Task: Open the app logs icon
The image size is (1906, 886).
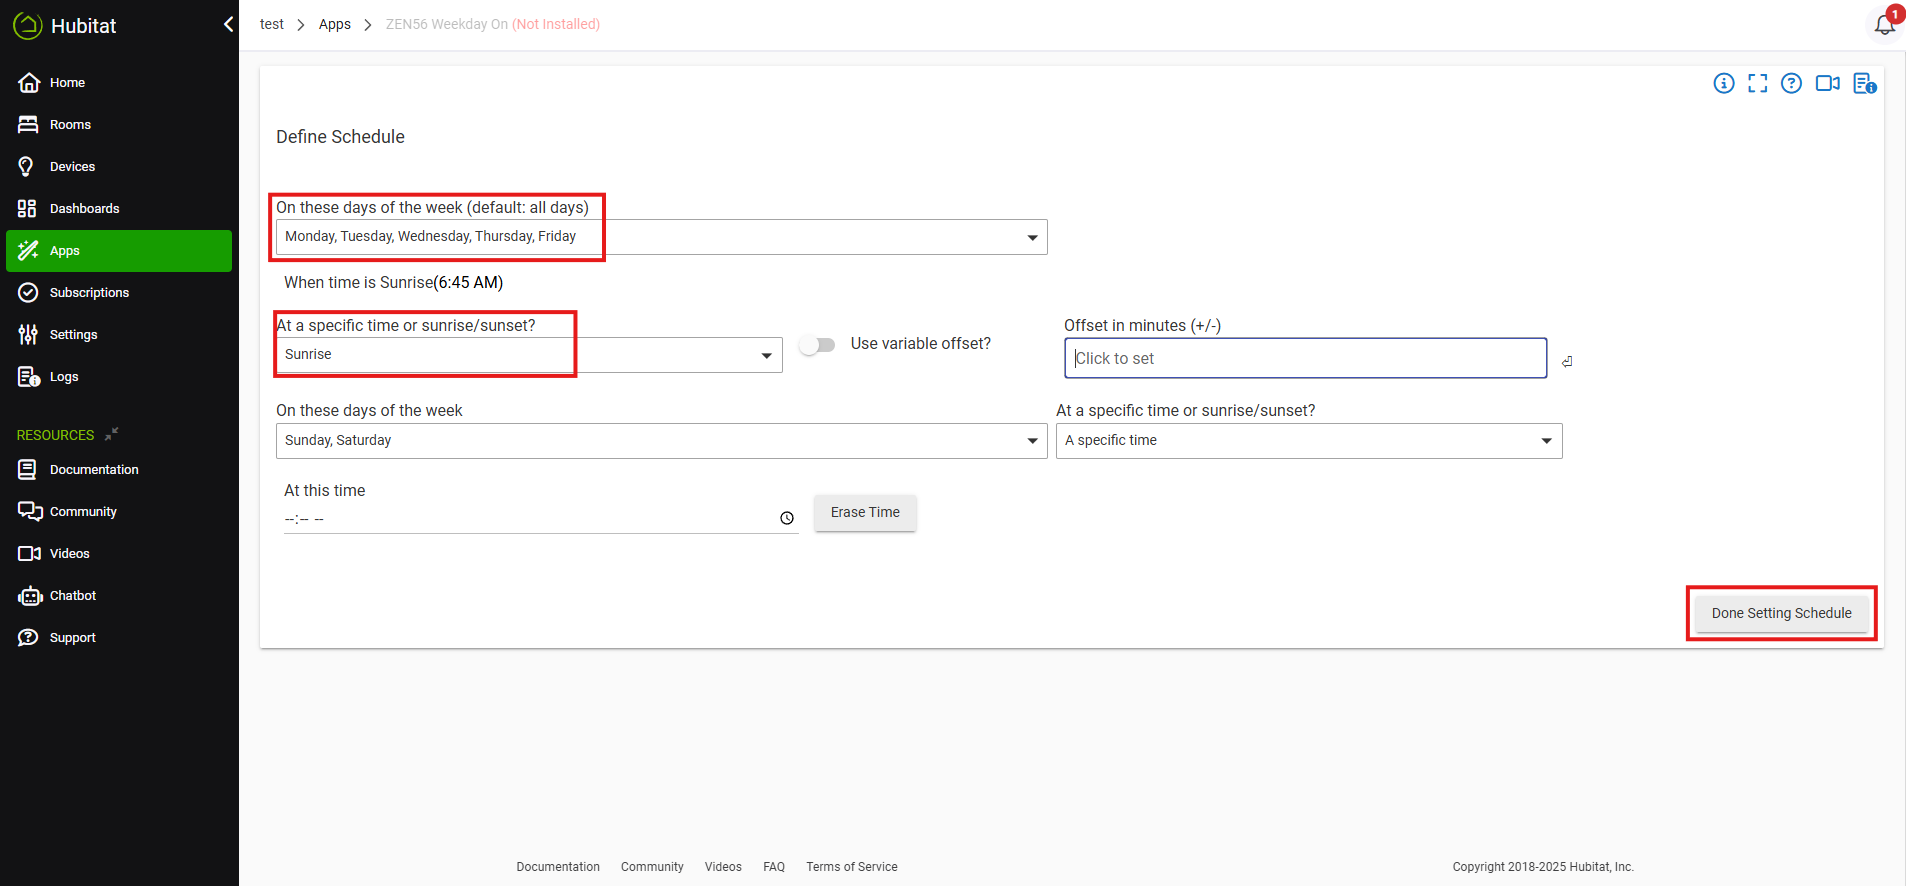Action: coord(1864,83)
